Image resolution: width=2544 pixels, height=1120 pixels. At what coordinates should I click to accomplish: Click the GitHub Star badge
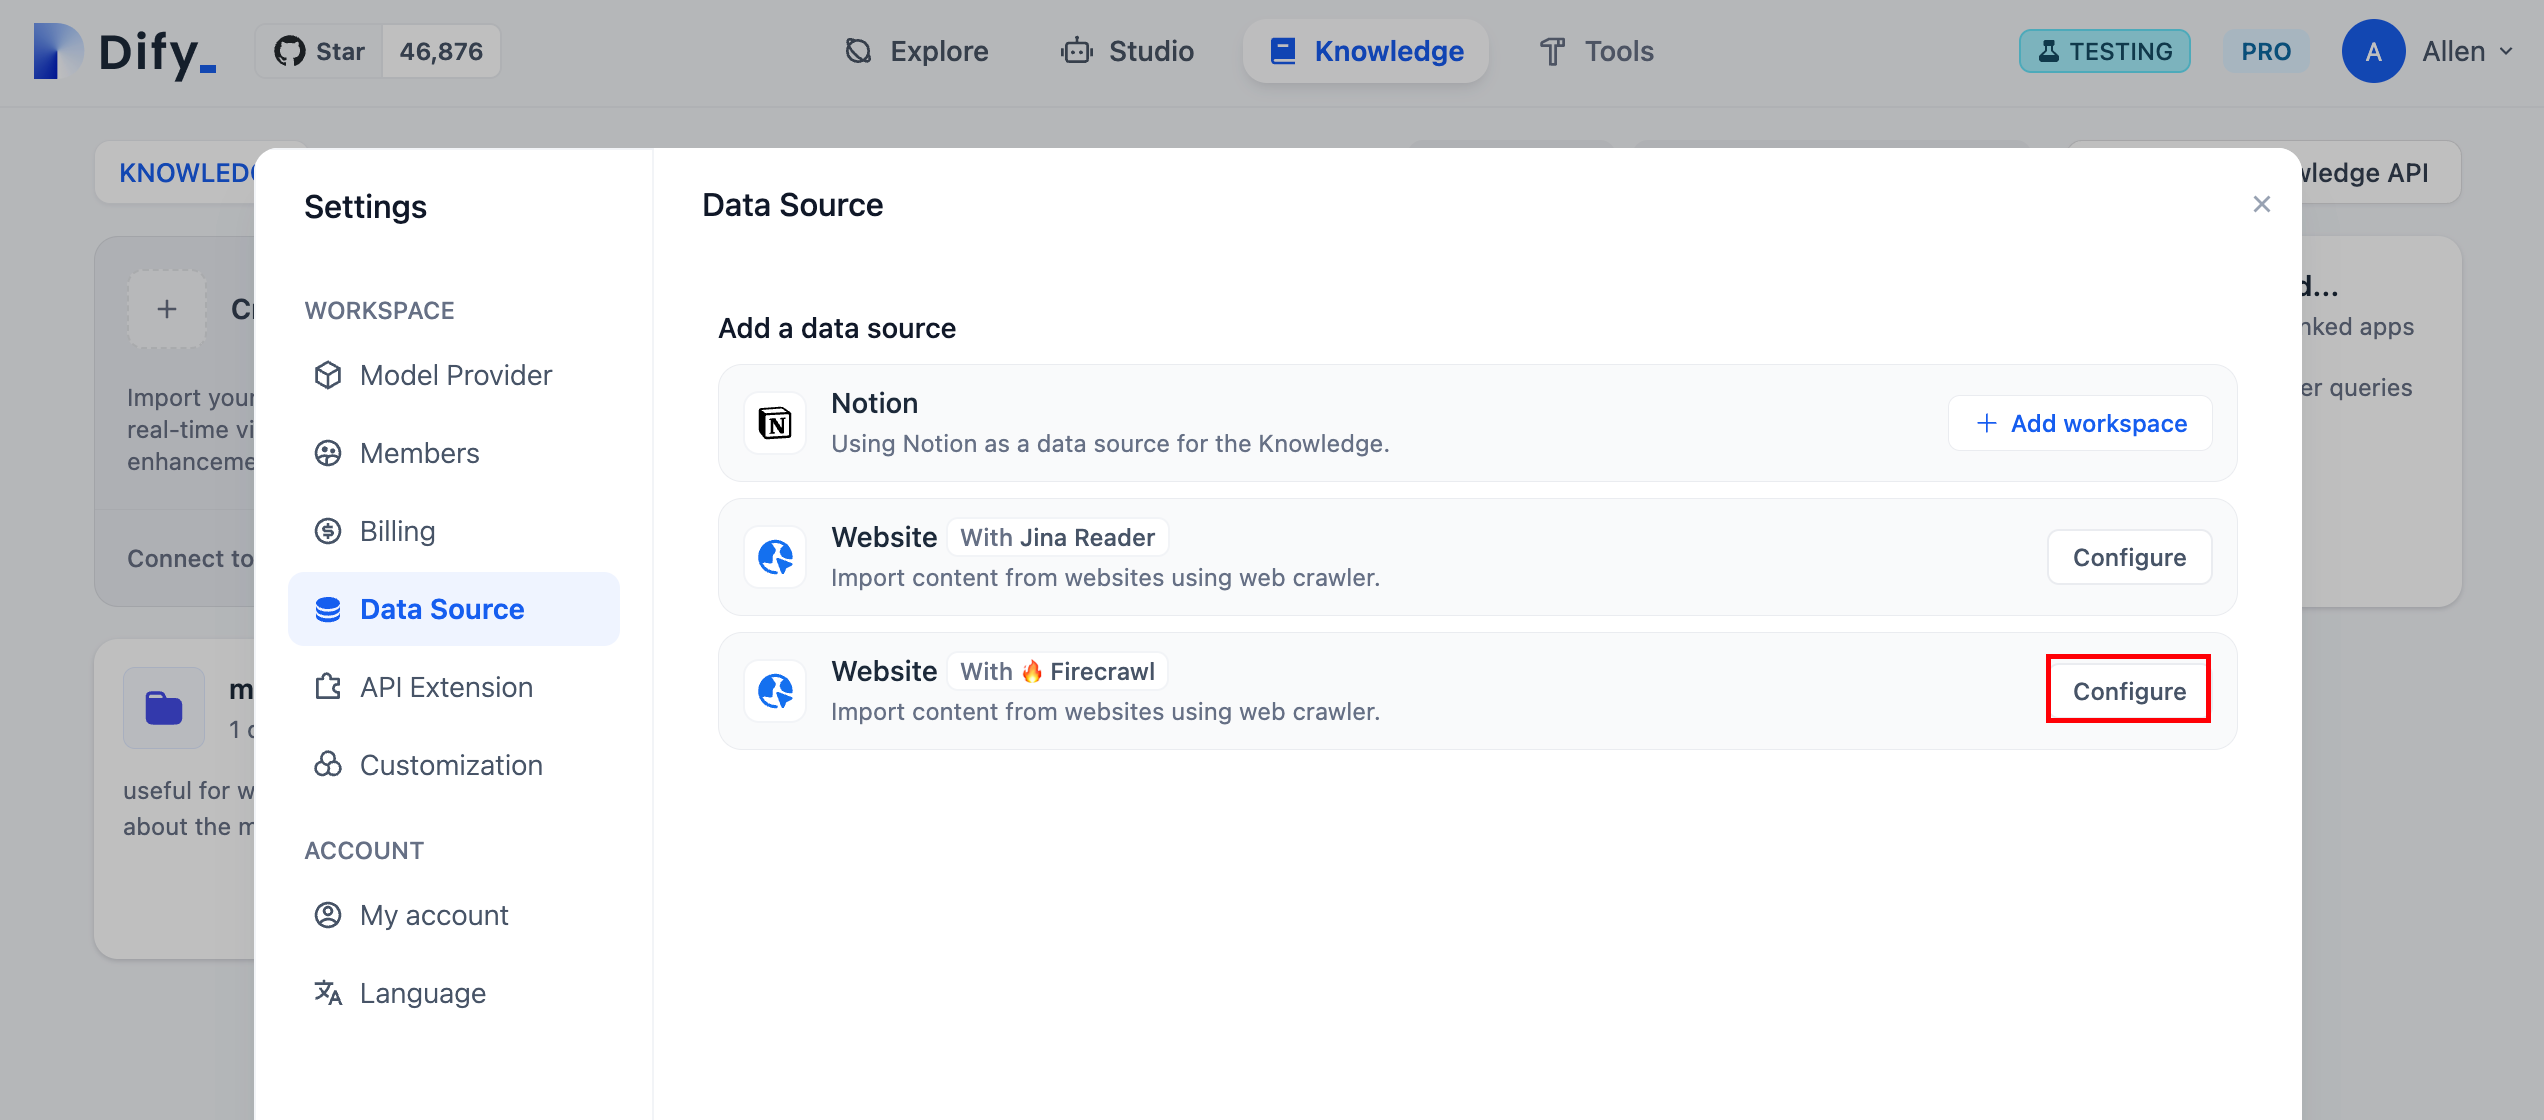click(377, 51)
